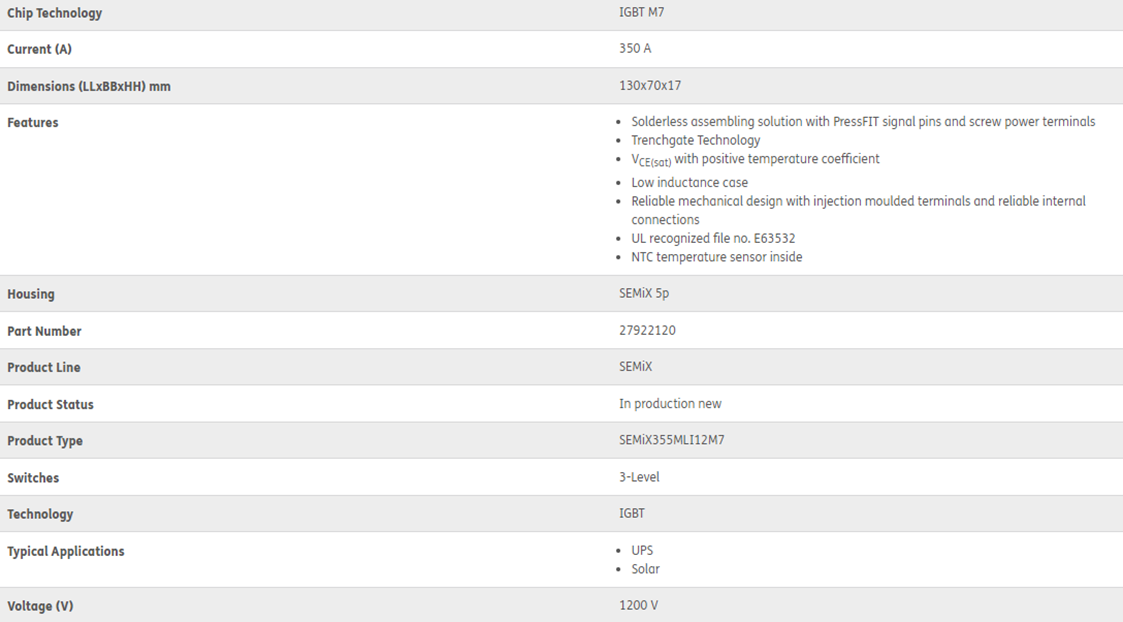
Task: Click the In production new status text
Action: tap(670, 404)
